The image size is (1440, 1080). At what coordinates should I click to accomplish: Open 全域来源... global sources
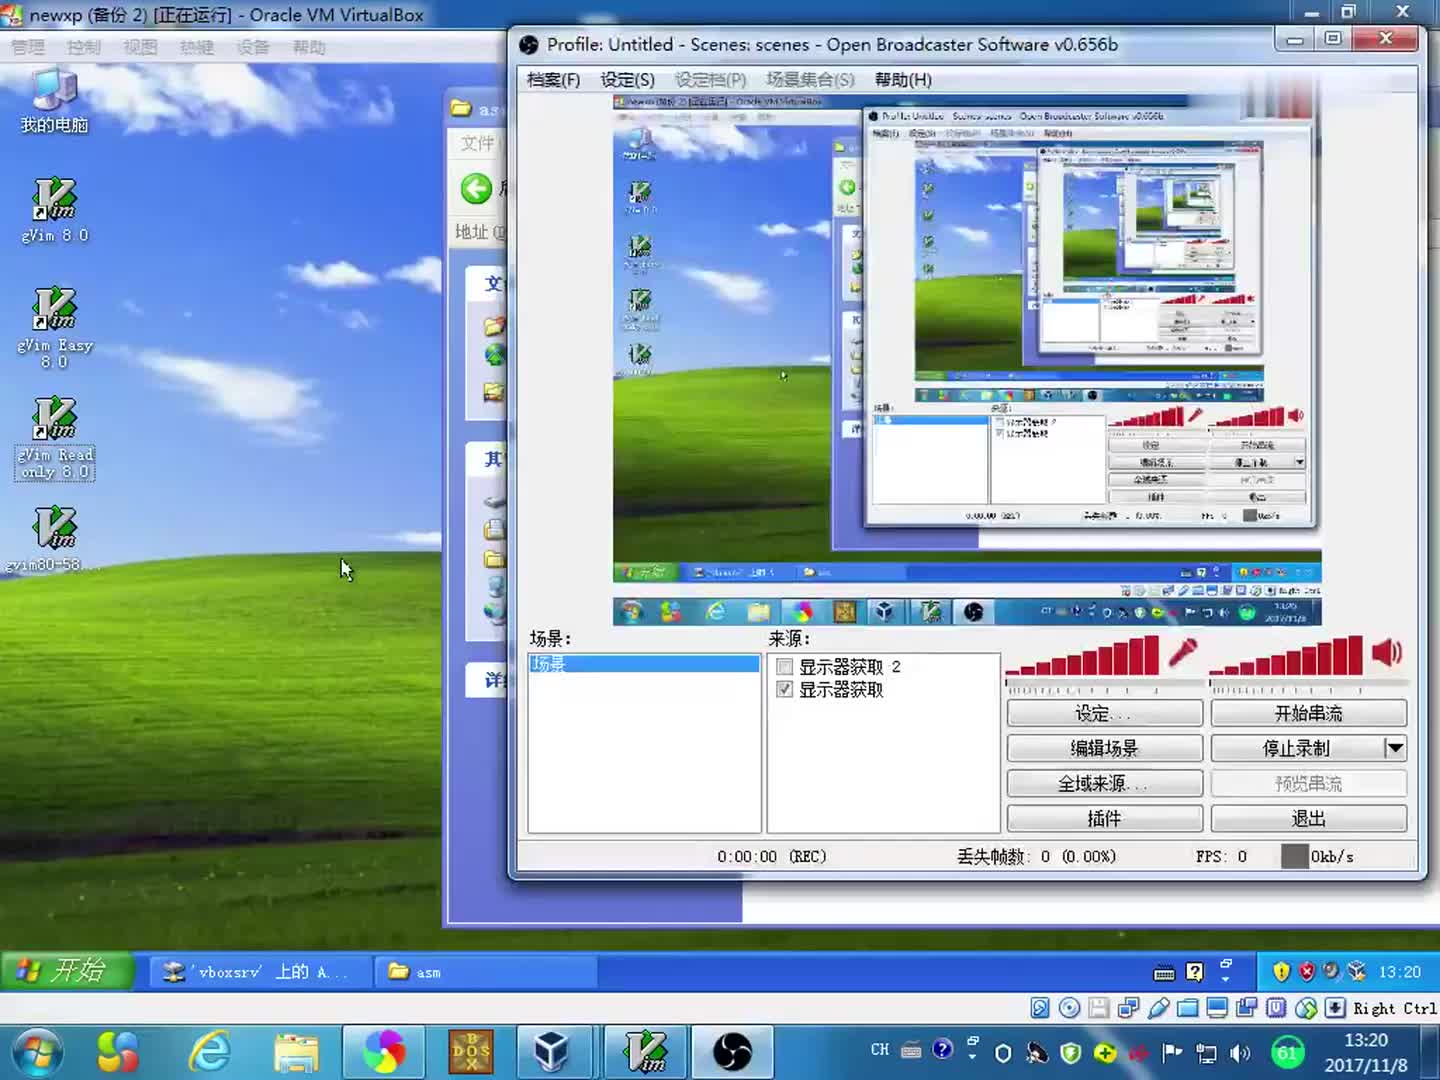click(1104, 783)
